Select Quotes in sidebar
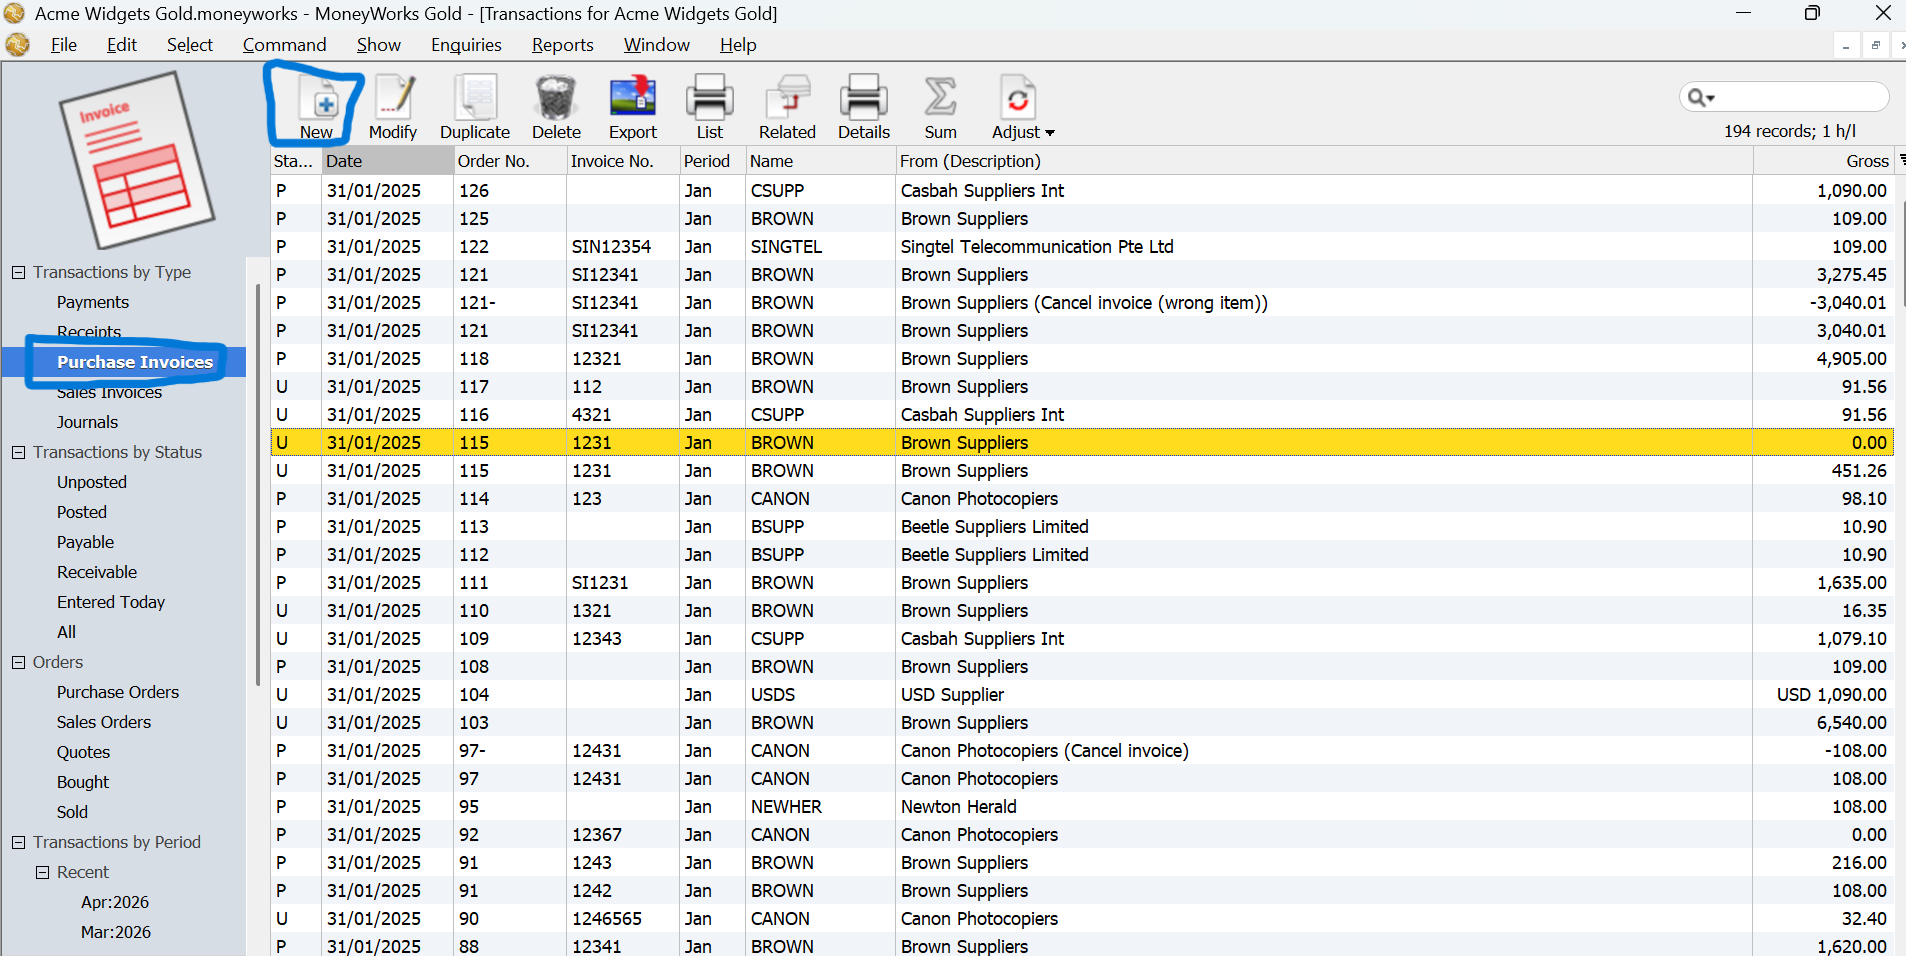The height and width of the screenshot is (956, 1906). click(x=83, y=752)
